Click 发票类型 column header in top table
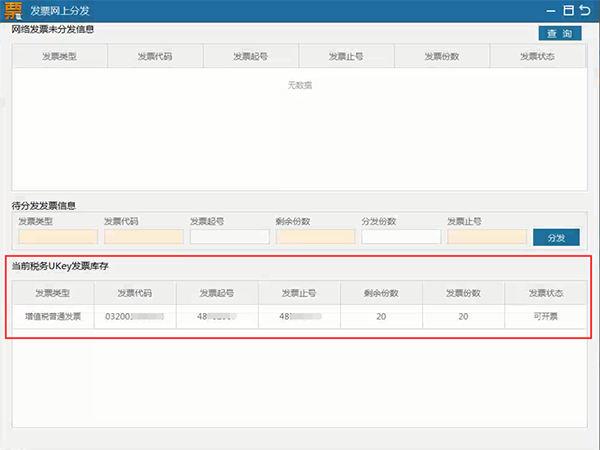Screen dimensions: 600x450 59,57
